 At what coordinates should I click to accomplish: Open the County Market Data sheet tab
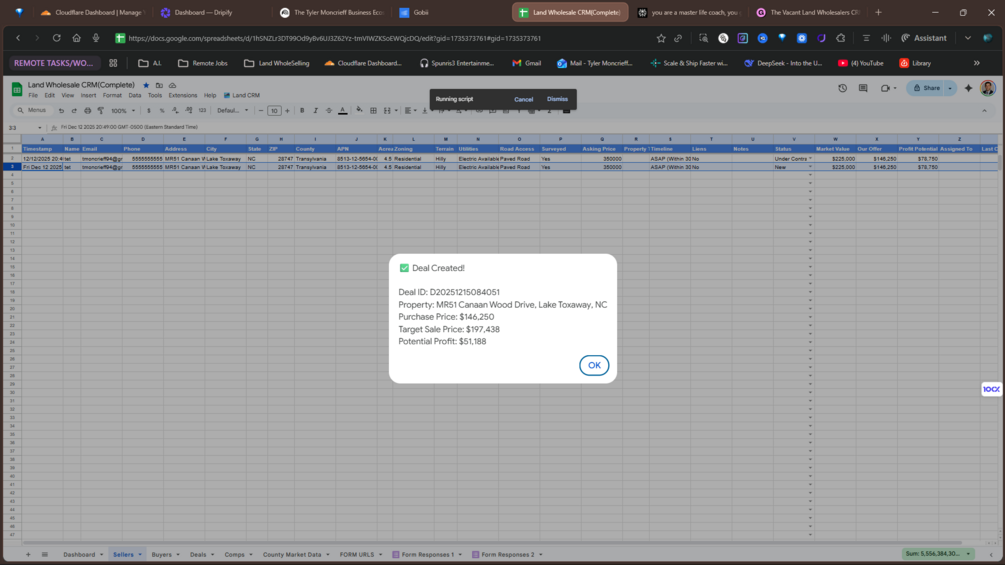pos(292,555)
